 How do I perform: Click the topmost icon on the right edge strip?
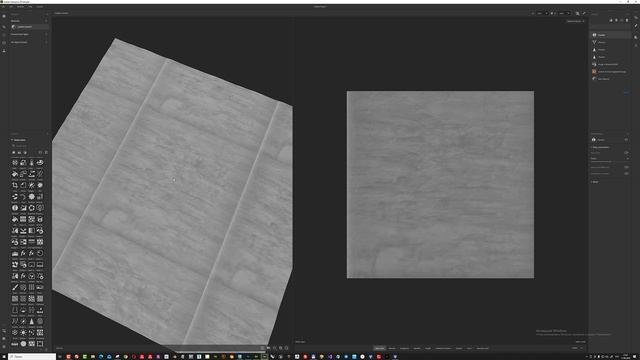(636, 18)
